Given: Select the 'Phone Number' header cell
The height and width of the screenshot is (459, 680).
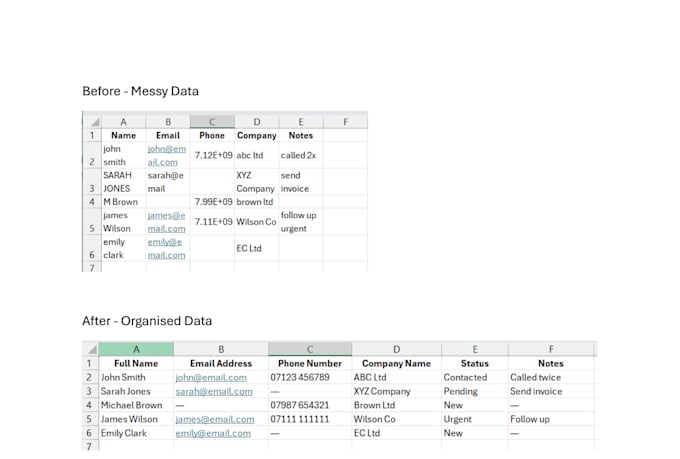Looking at the screenshot, I should coord(310,363).
